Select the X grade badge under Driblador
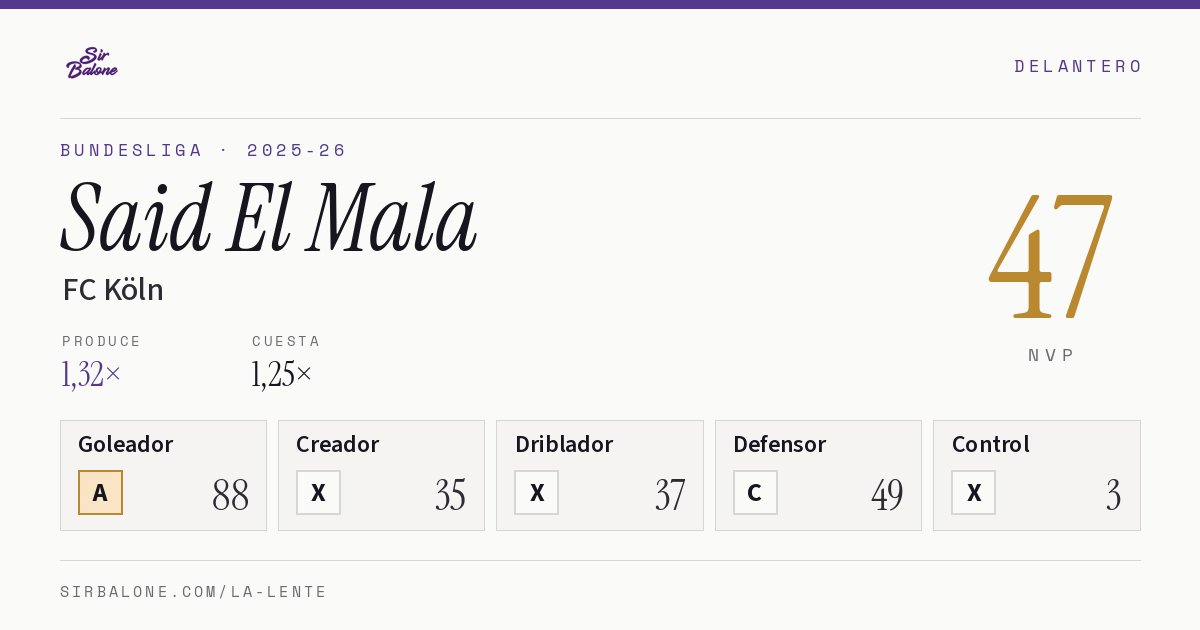1200x630 pixels. point(537,492)
